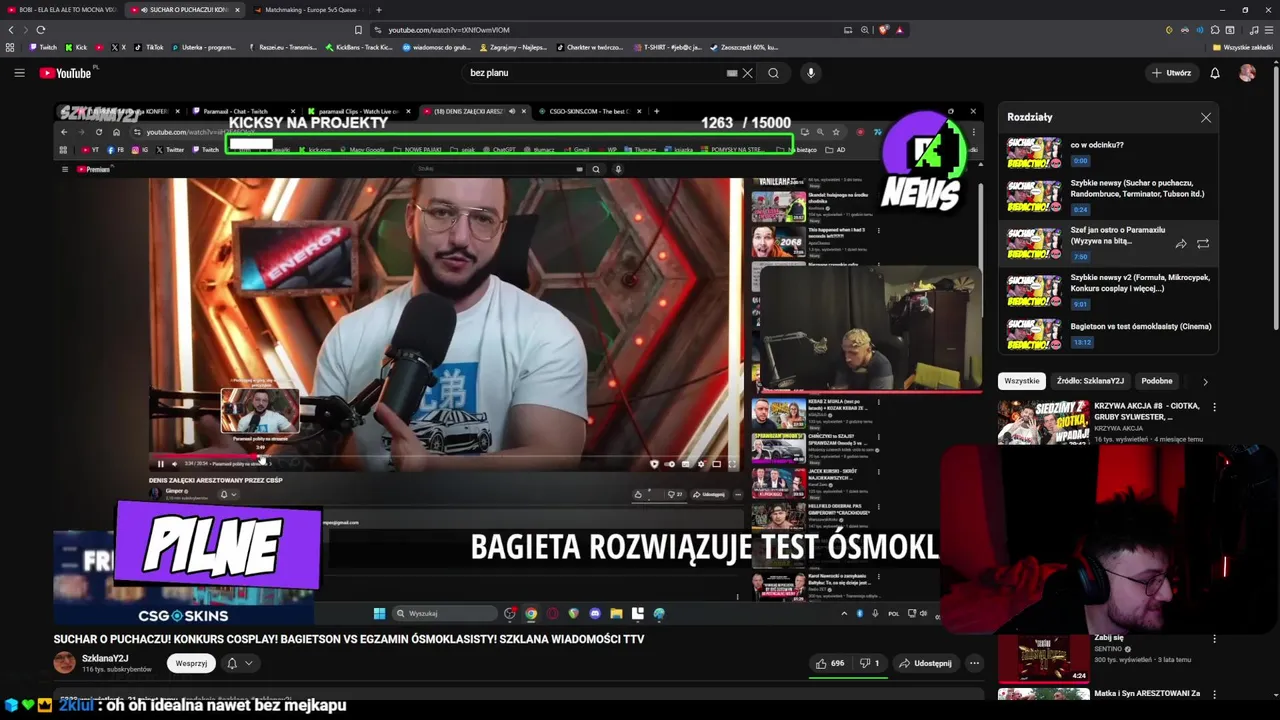Screen dimensions: 1280x720
Task: Open 'KRZYWA AKCJA #8' recommended video
Action: click(x=1146, y=412)
